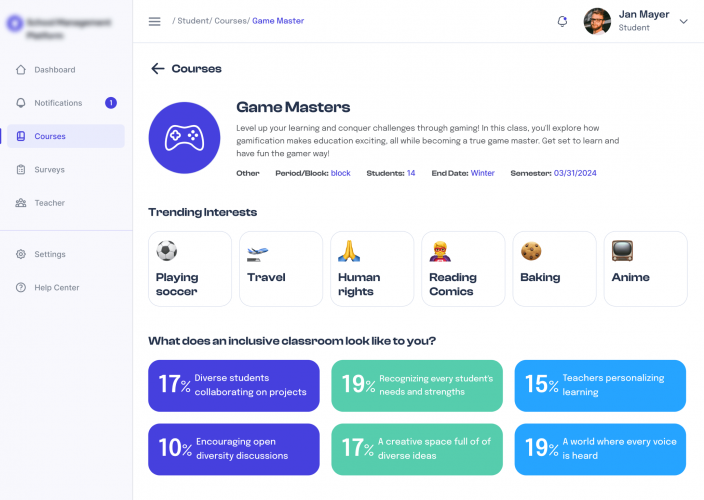This screenshot has height=500, width=704.
Task: Click the Courses page heading text
Action: [x=197, y=69]
